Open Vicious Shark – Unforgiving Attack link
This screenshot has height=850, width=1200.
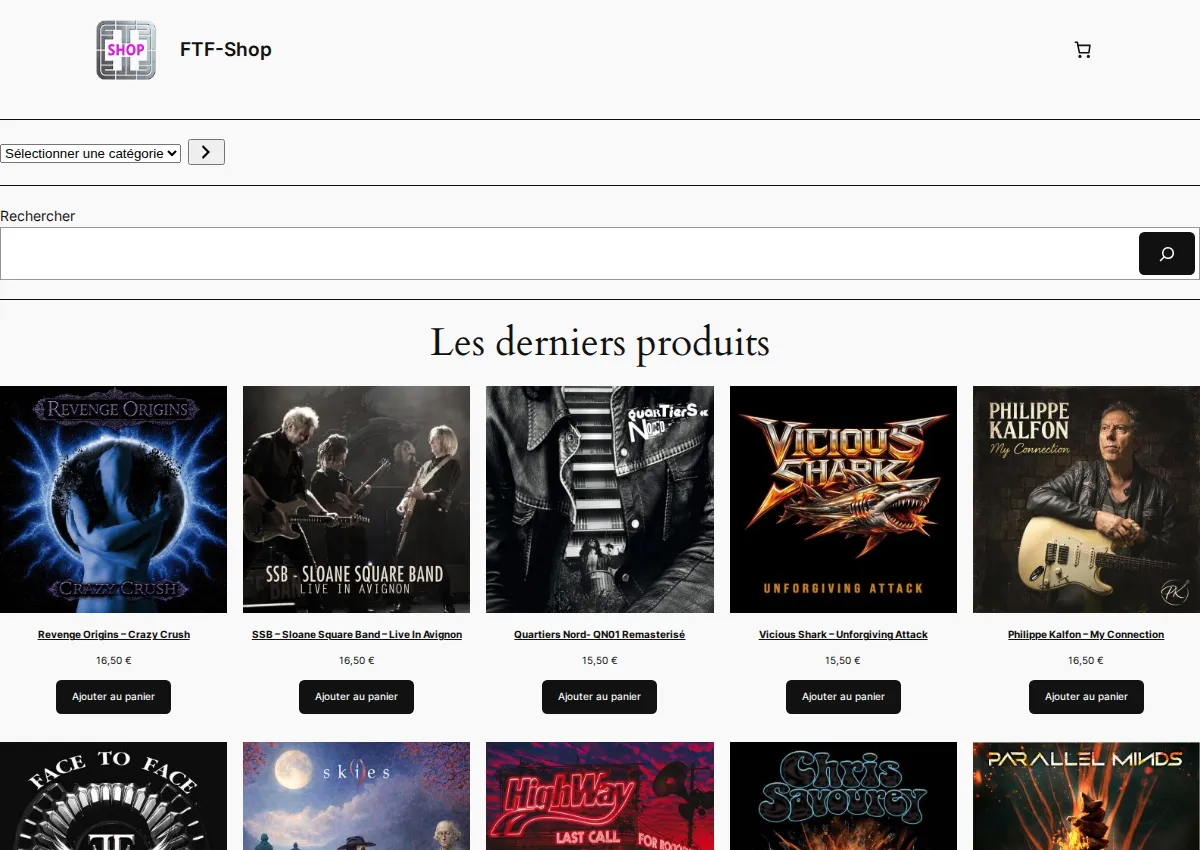point(843,635)
